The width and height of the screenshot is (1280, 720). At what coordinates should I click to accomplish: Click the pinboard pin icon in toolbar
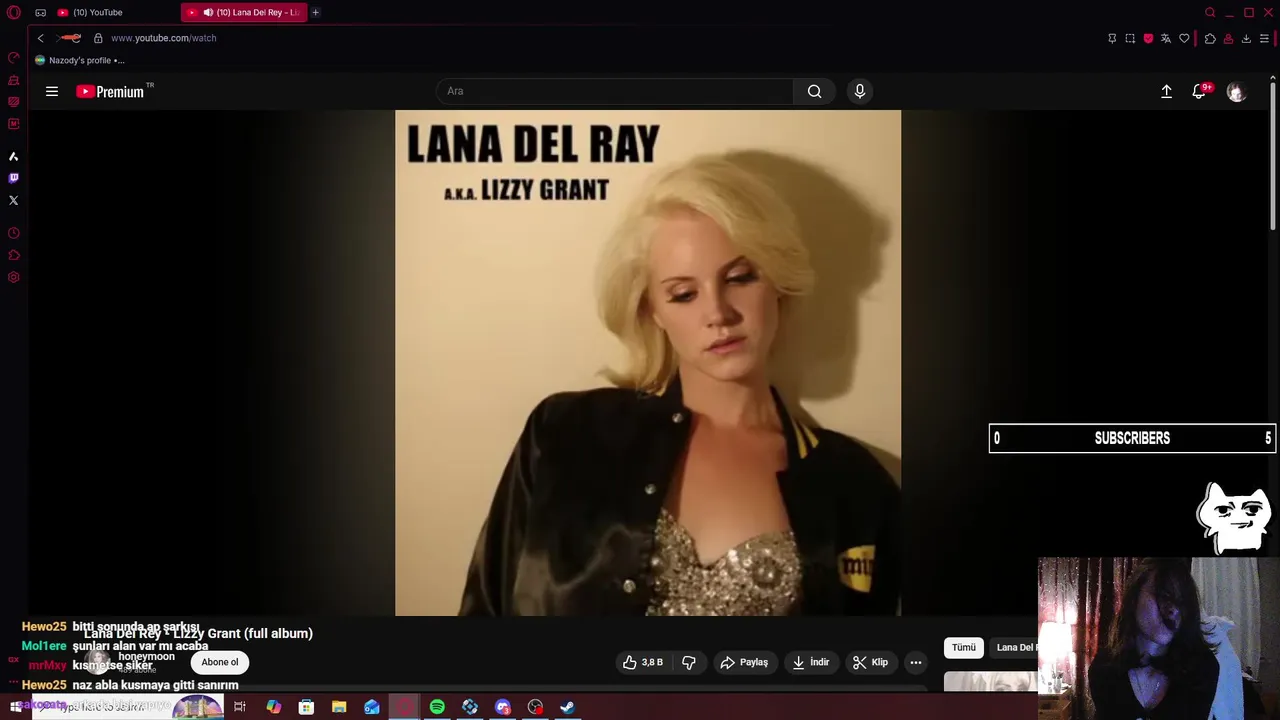coord(1112,38)
